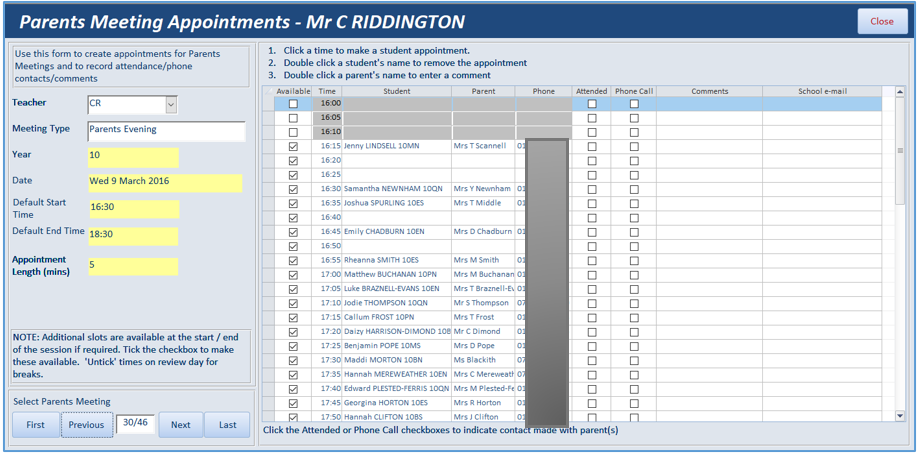Select student Jodie THOMPSON 10QN
Image resolution: width=921 pixels, height=456 pixels.
pos(386,303)
